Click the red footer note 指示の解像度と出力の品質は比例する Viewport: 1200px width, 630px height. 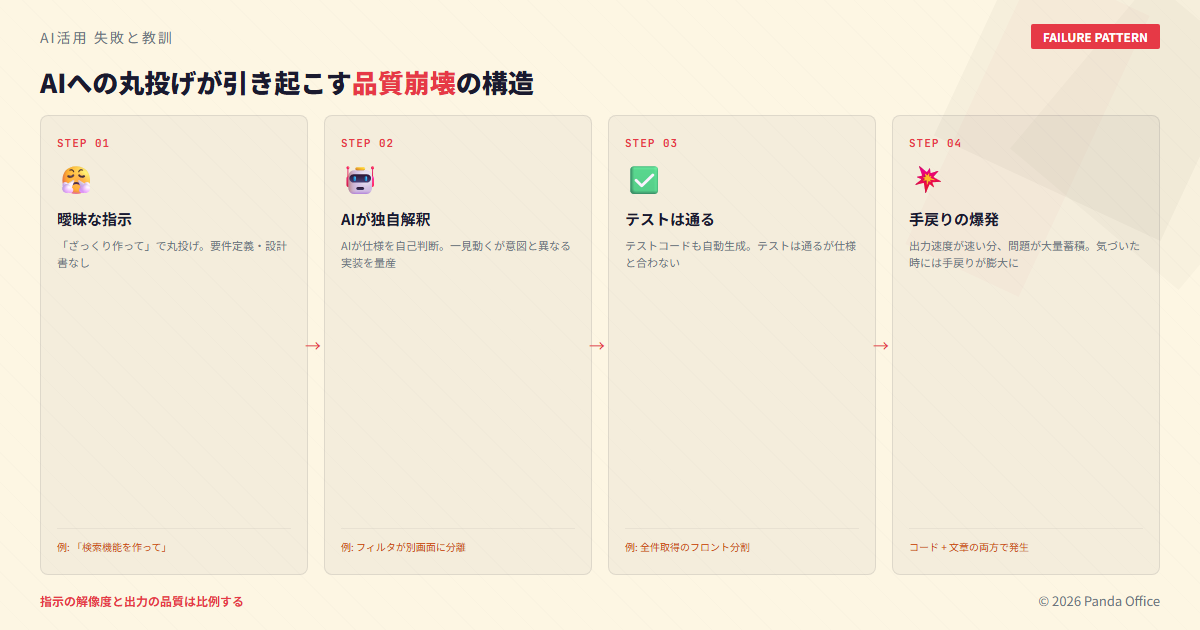click(141, 602)
